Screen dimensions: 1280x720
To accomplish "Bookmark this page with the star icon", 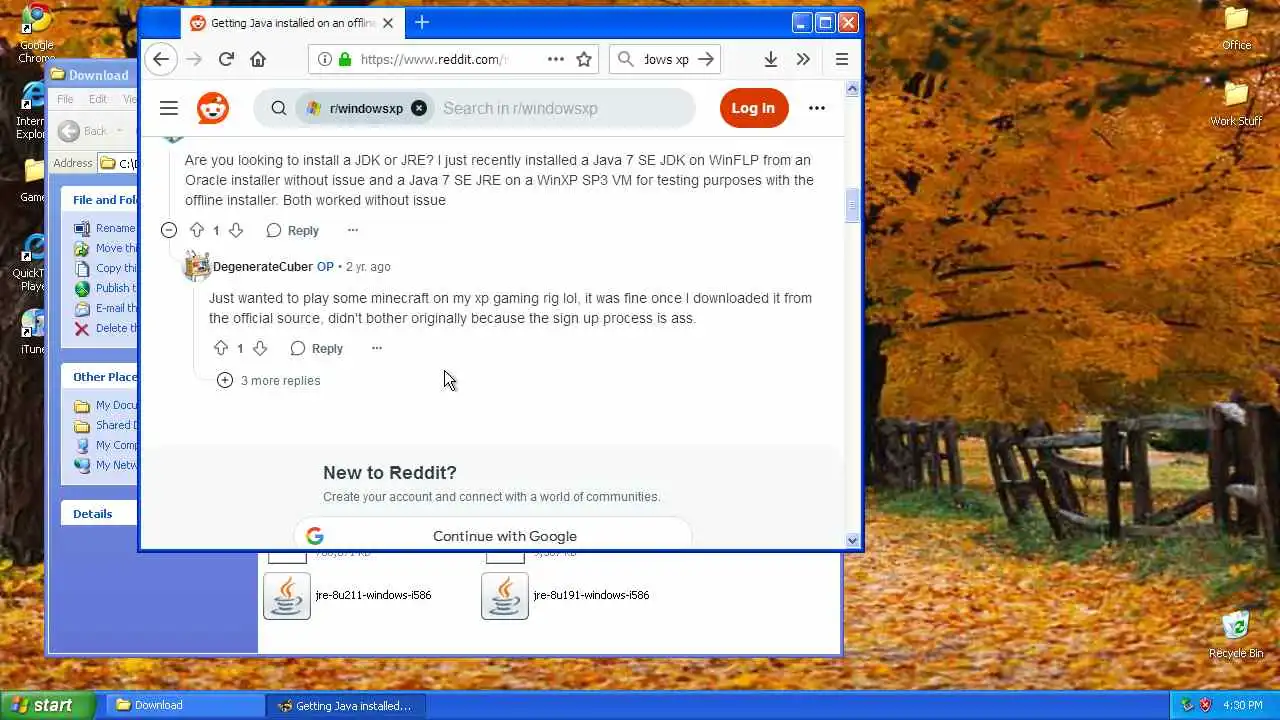I will pos(584,59).
